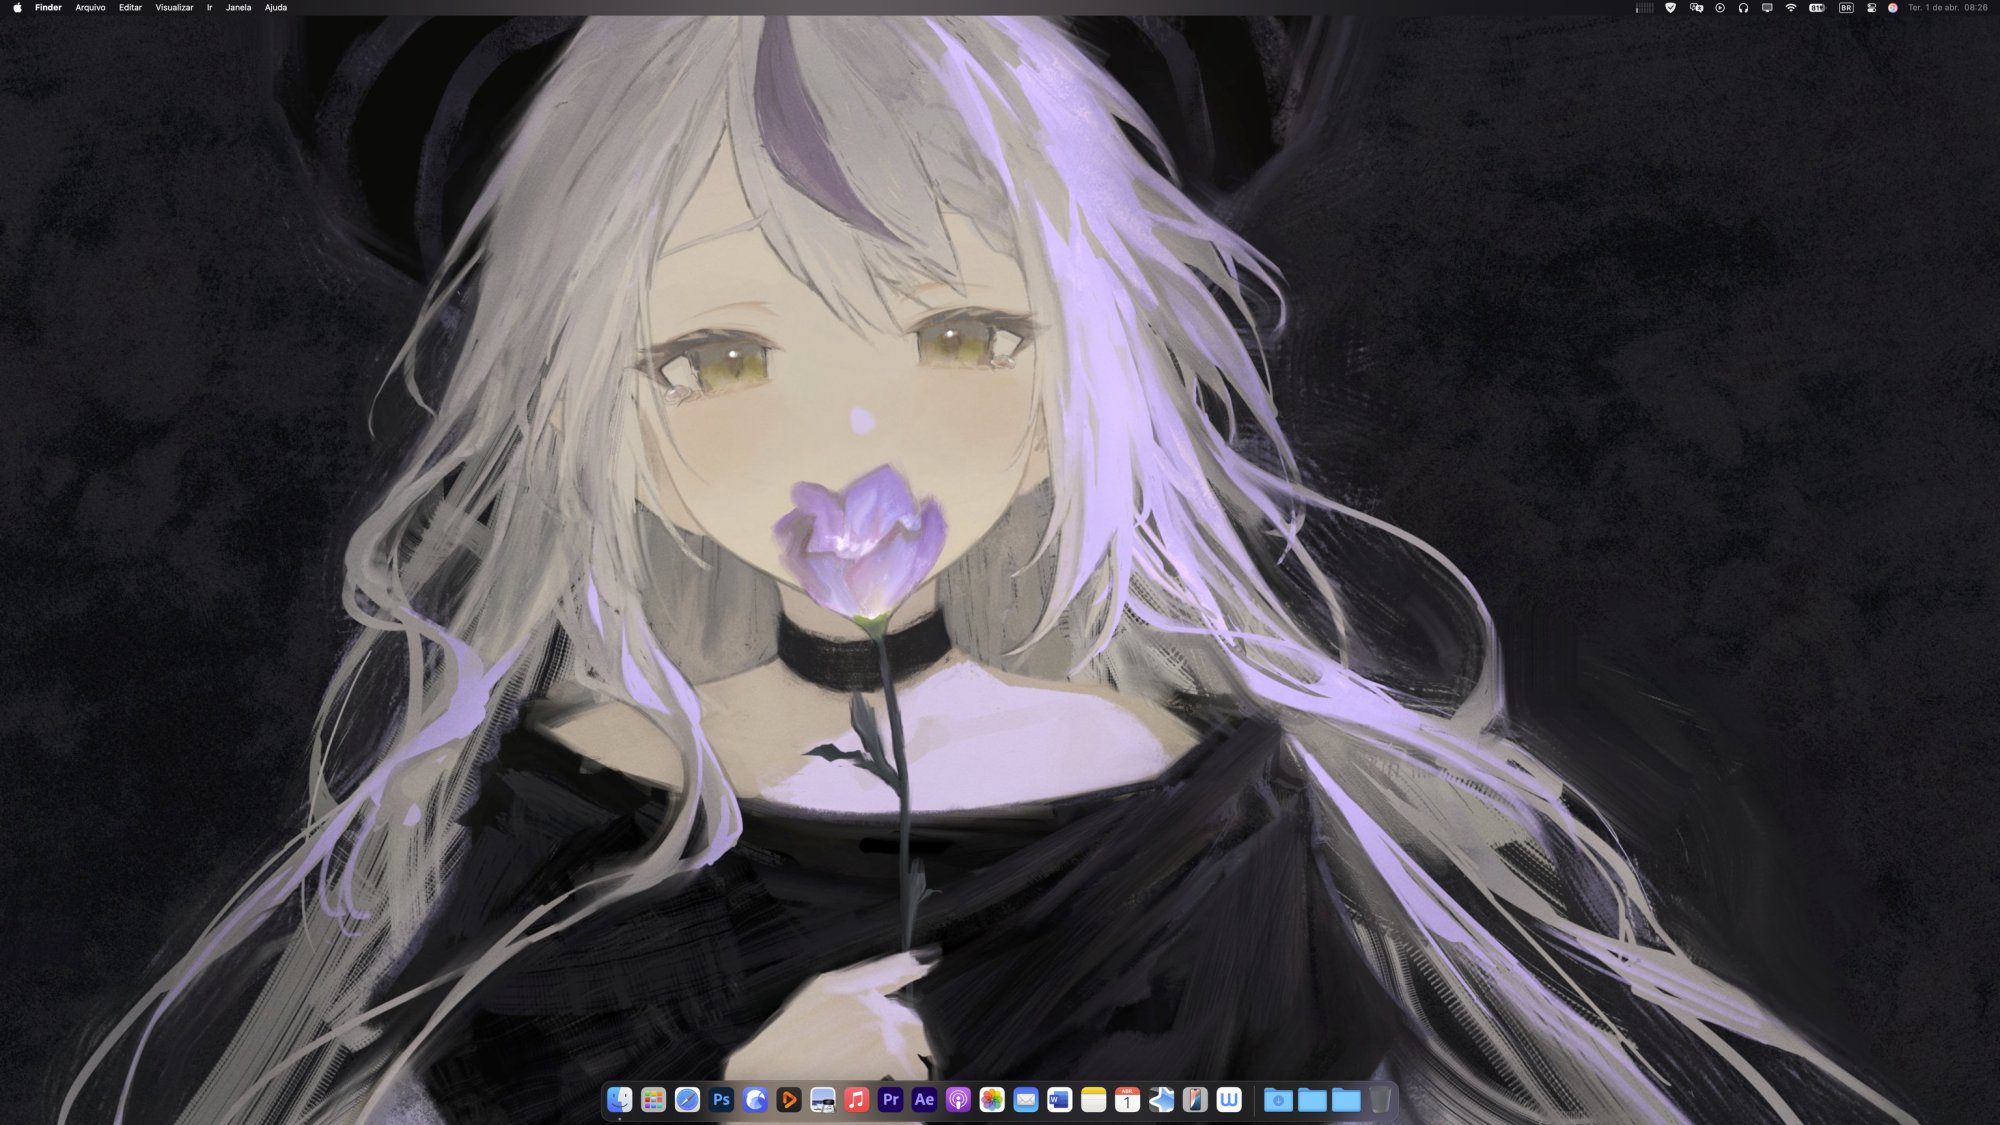Open Control Center in menu bar

click(x=1871, y=8)
